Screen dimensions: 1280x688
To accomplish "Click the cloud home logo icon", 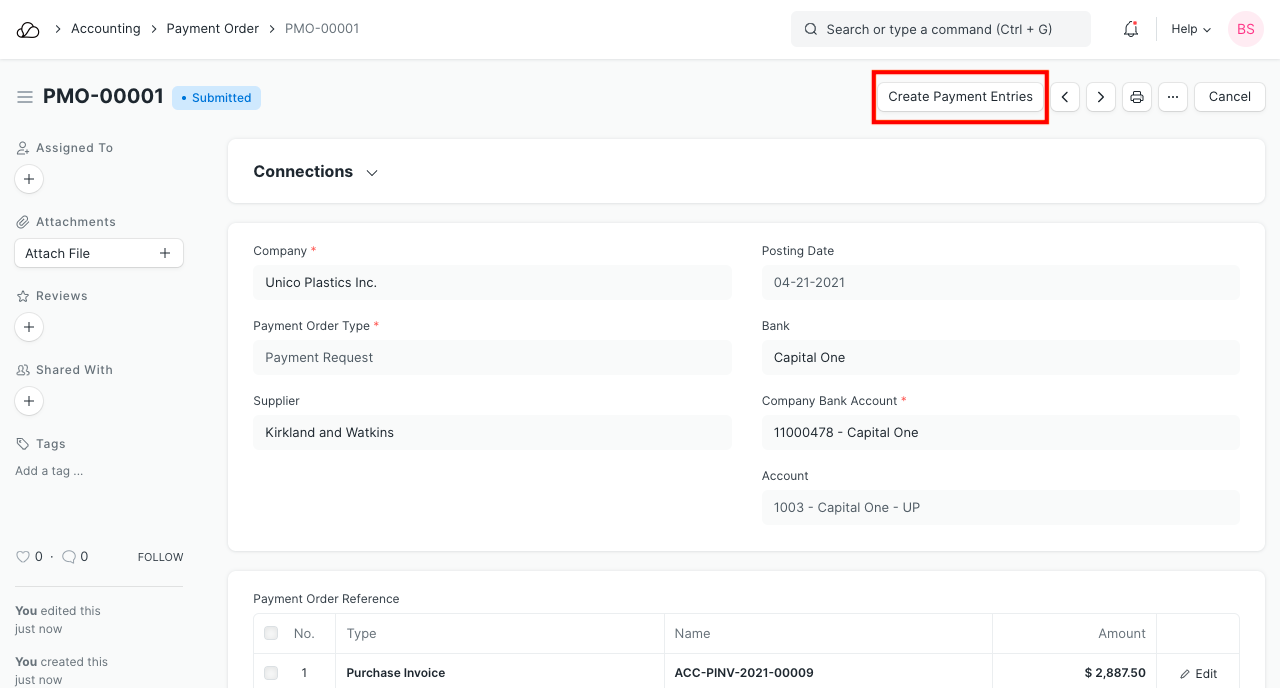I will tap(28, 30).
